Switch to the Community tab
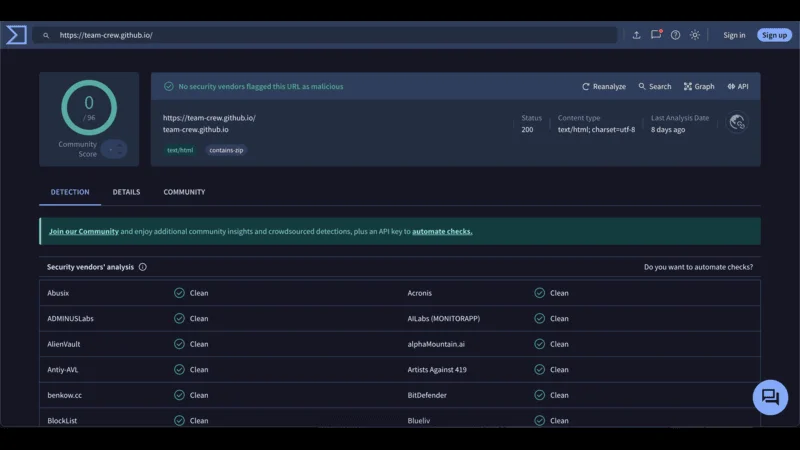Screen dimensions: 800x450 (x=184, y=192)
